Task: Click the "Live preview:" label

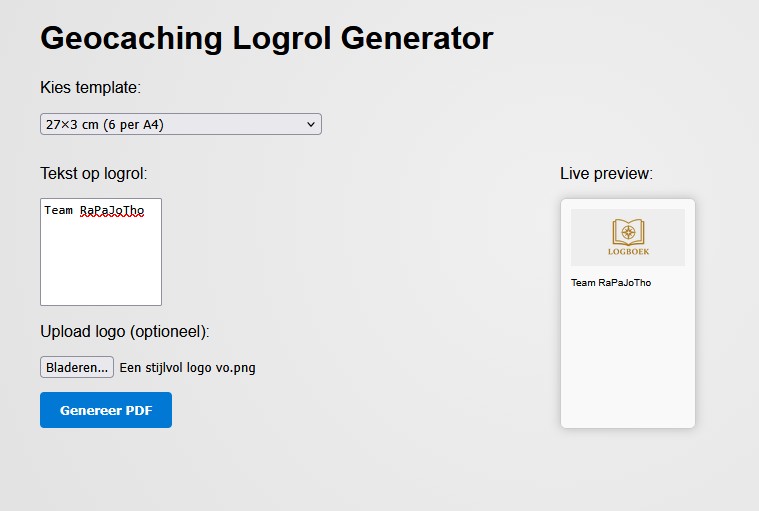Action: coord(606,174)
